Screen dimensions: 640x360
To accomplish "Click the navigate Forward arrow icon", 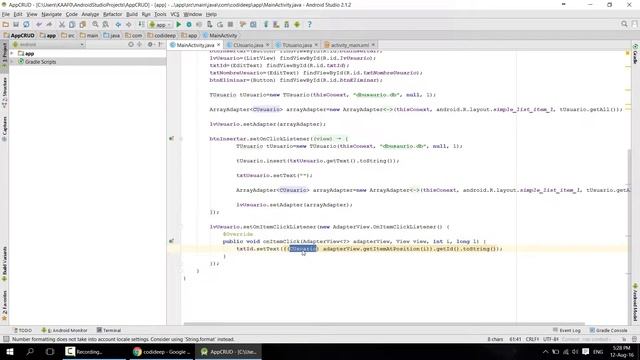I will point(129,24).
